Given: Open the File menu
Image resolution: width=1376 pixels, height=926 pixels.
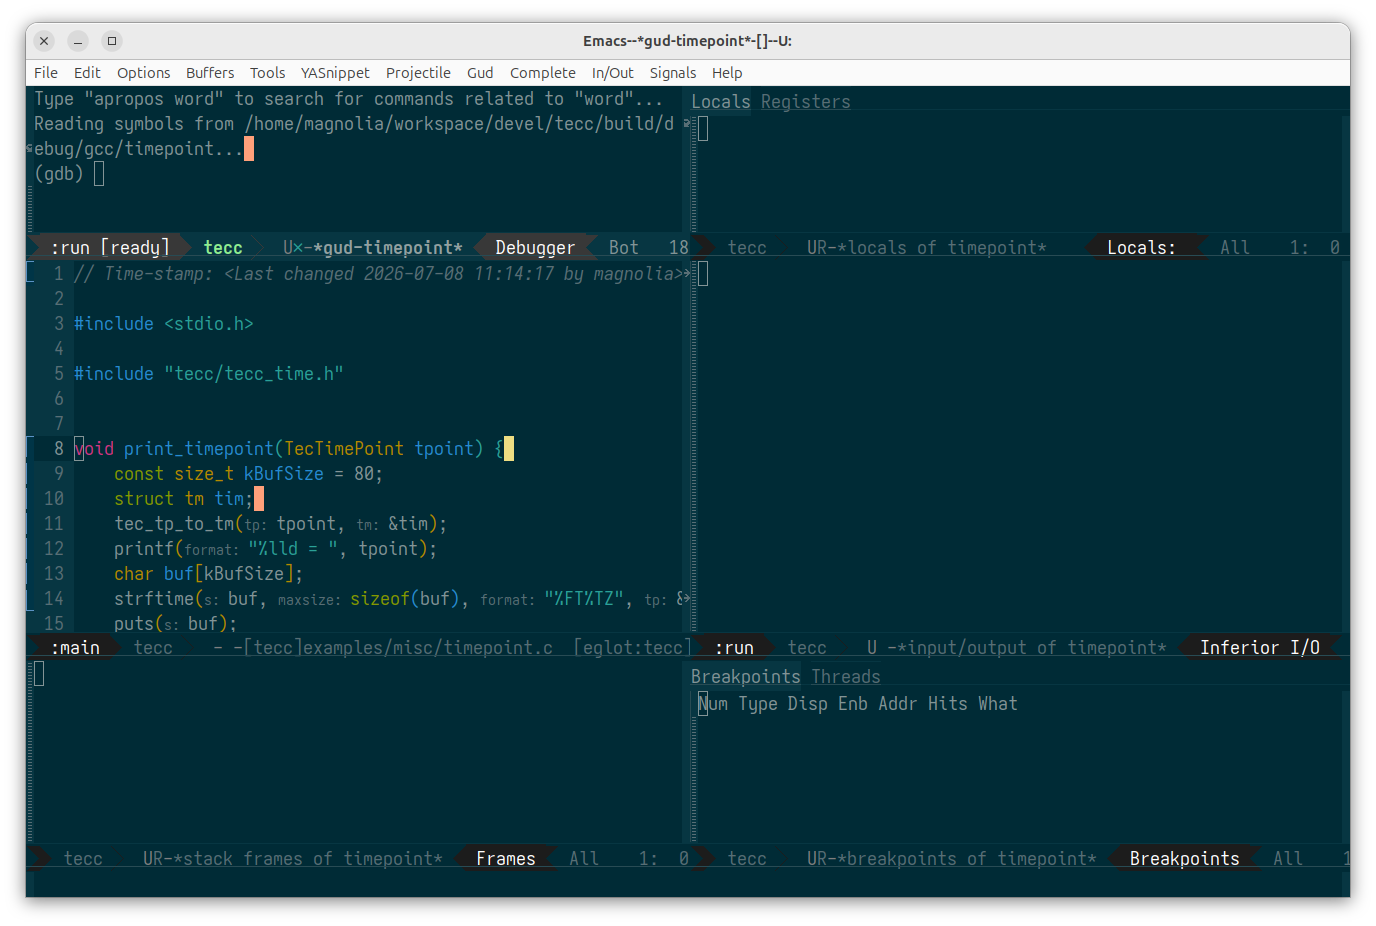Looking at the screenshot, I should 46,73.
